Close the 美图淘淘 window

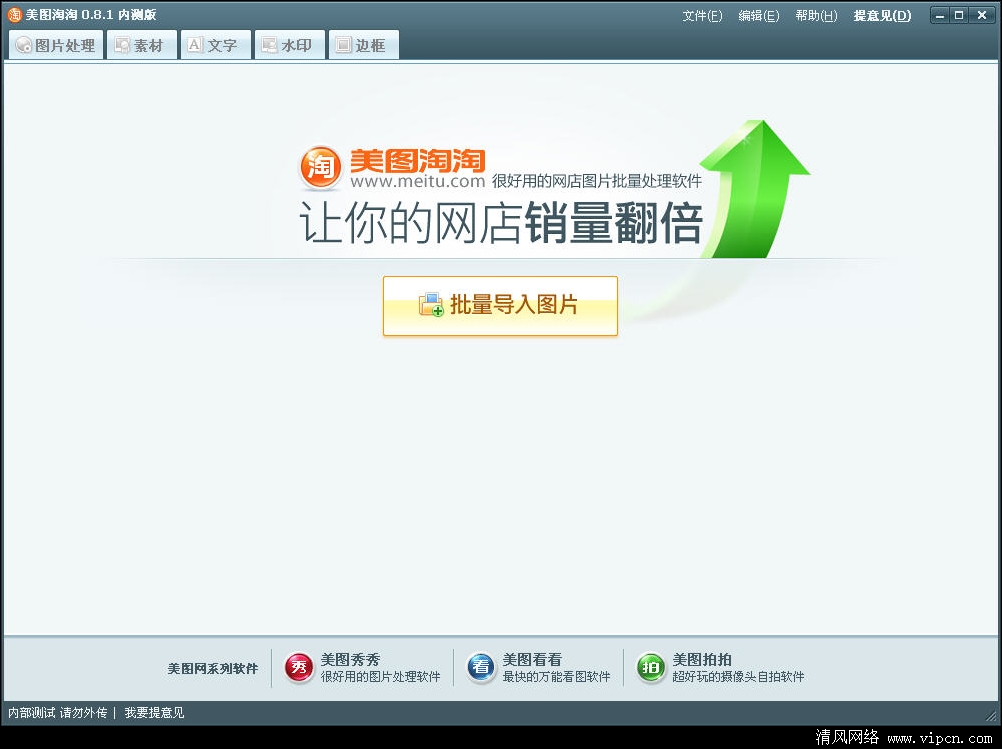[x=982, y=15]
